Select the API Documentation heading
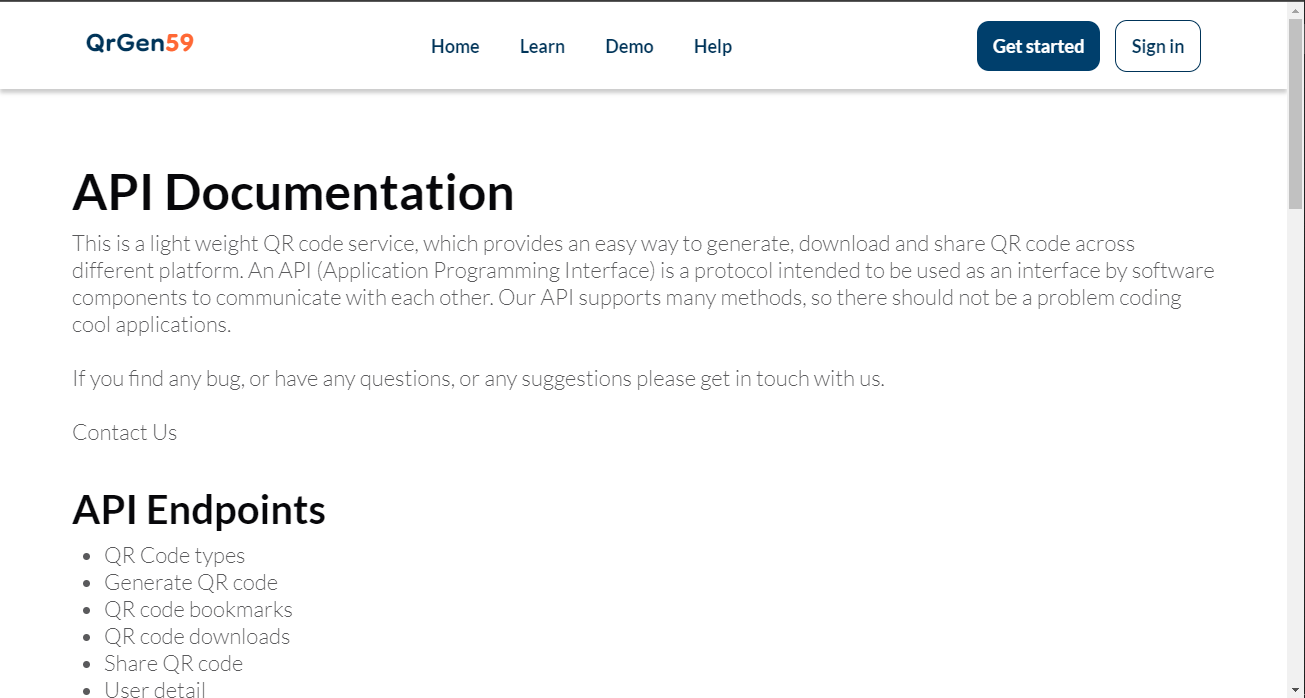1305x698 pixels. coord(293,192)
